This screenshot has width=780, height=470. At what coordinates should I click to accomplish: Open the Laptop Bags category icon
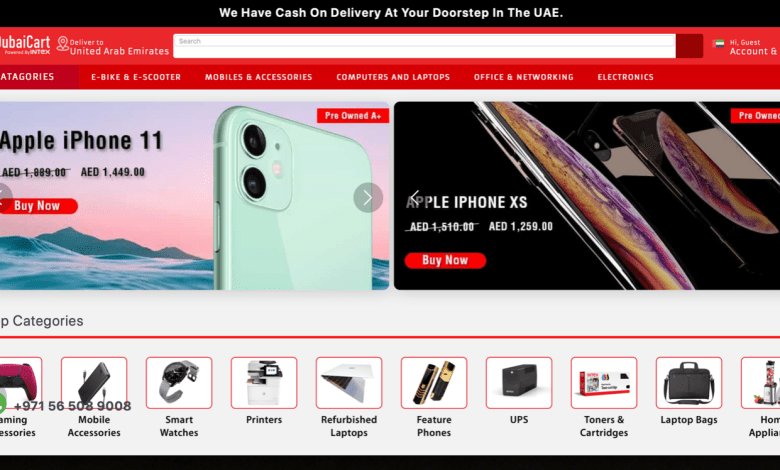click(x=689, y=382)
